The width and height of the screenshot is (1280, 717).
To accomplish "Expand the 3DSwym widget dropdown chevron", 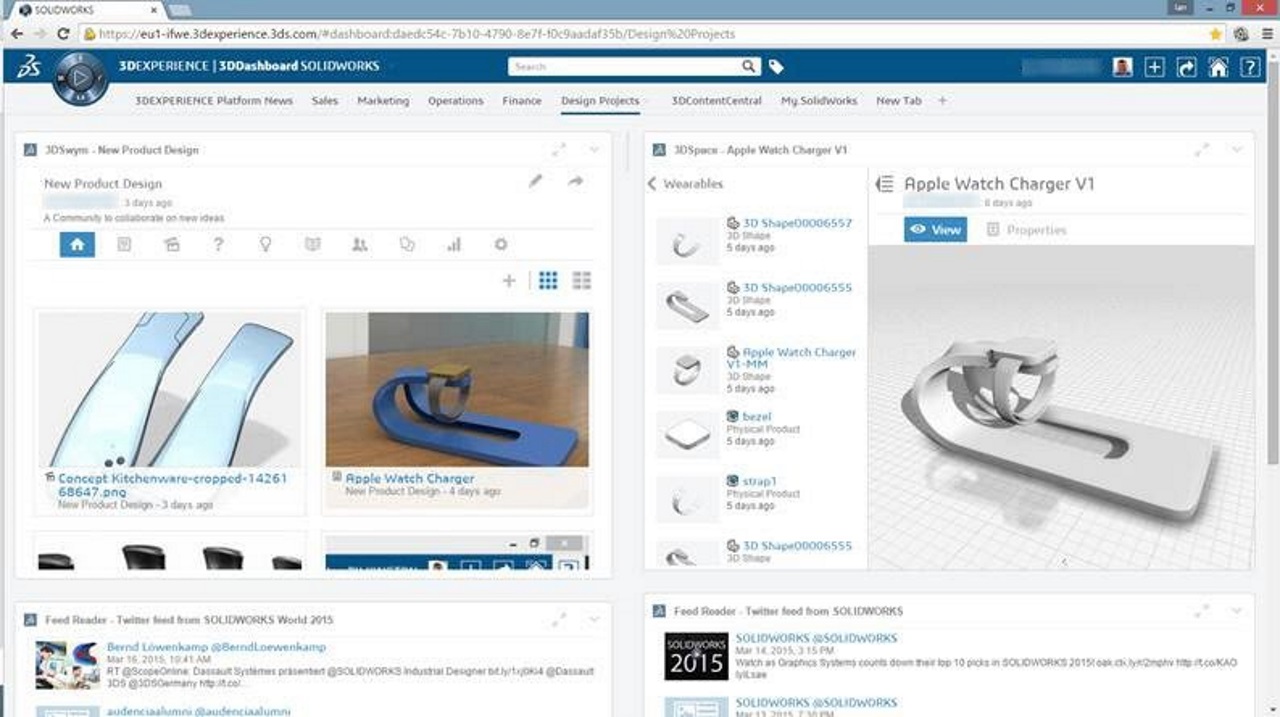I will point(594,150).
